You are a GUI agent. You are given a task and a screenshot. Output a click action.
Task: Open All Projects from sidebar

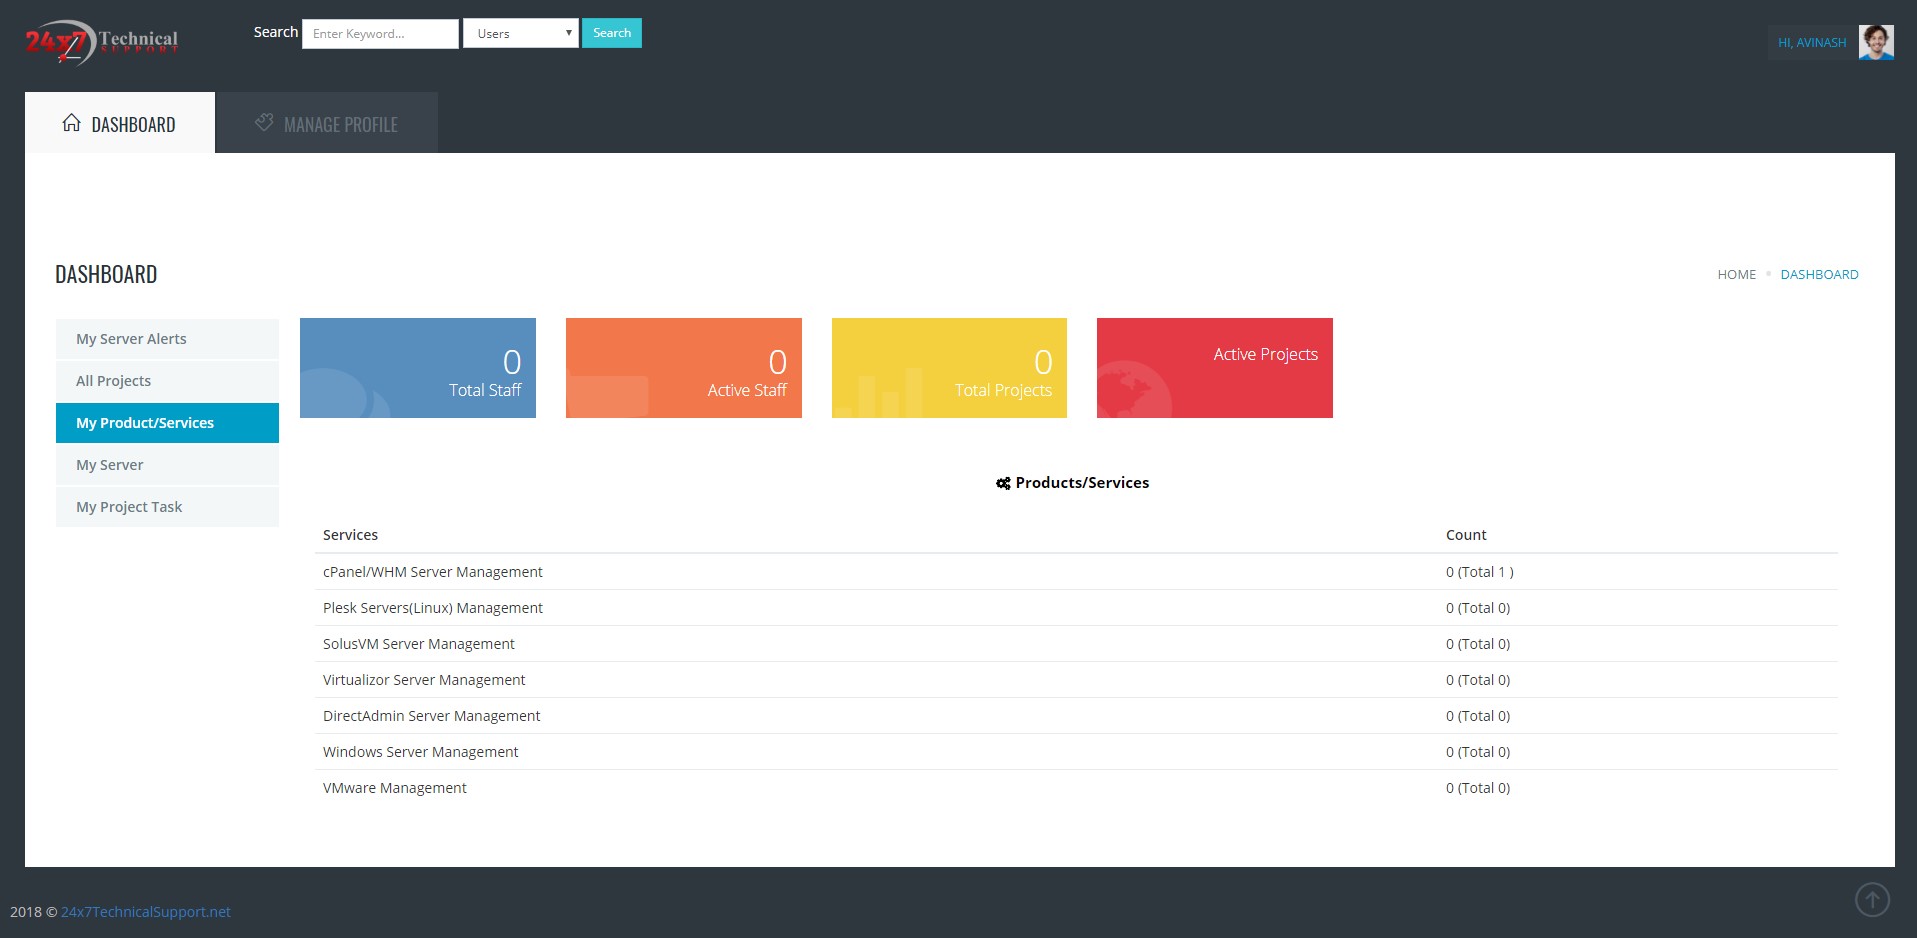pos(167,381)
